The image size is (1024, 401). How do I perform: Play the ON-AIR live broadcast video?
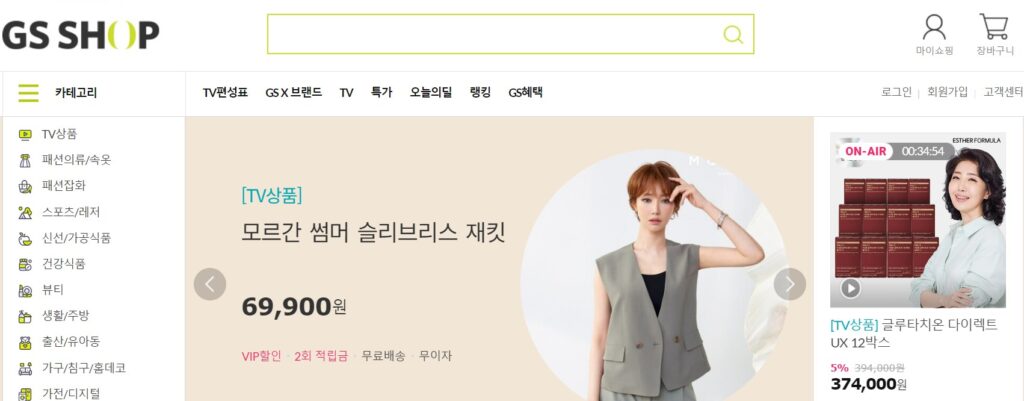pos(850,288)
